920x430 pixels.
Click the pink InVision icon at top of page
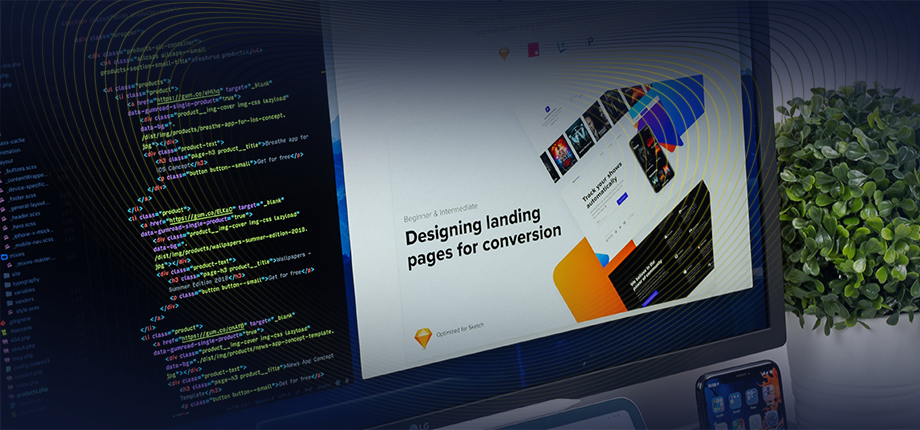pyautogui.click(x=533, y=49)
